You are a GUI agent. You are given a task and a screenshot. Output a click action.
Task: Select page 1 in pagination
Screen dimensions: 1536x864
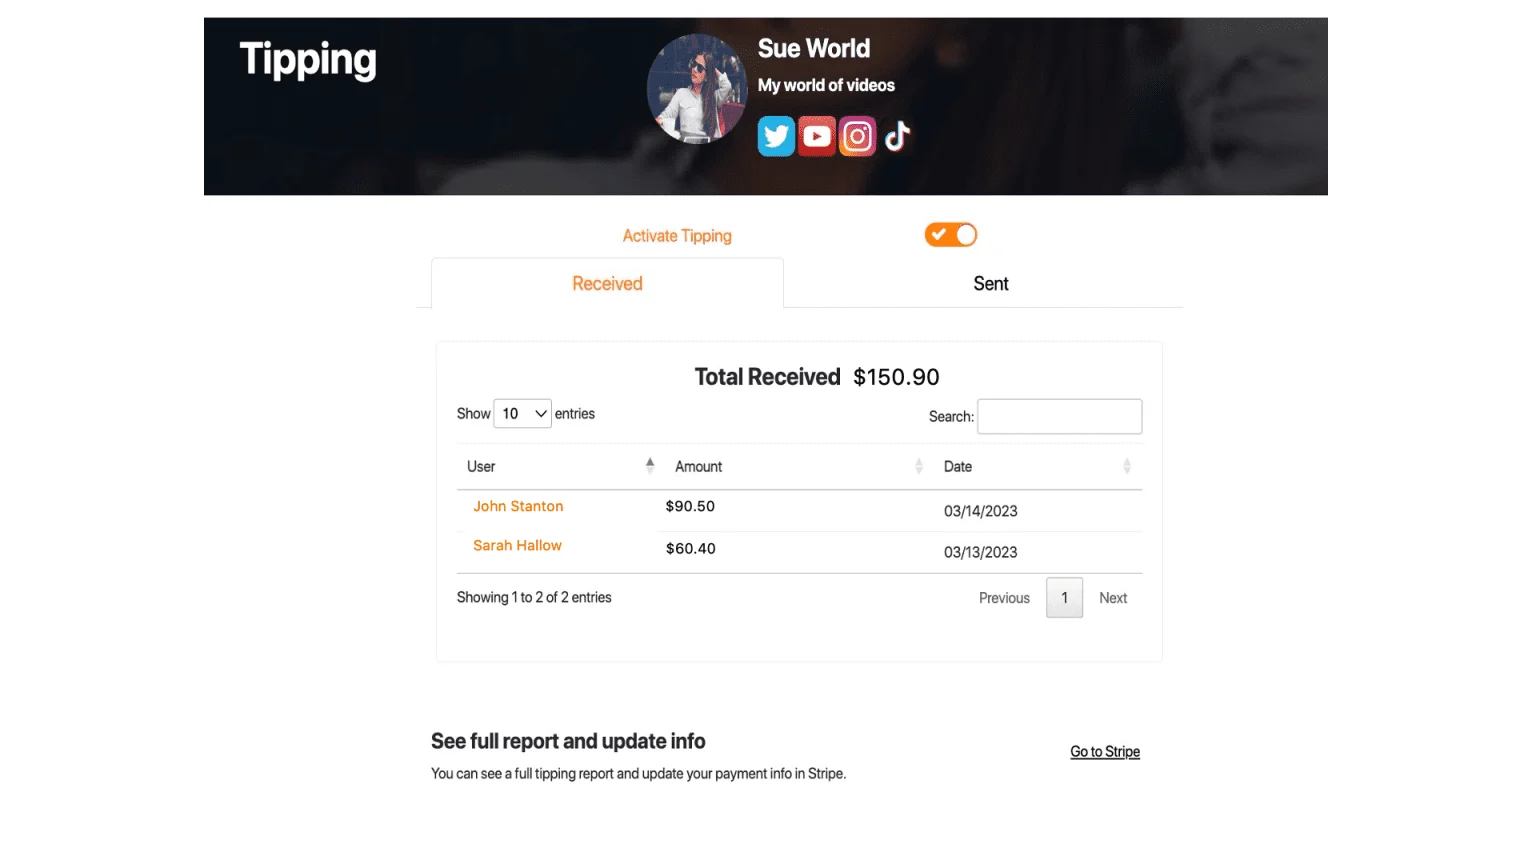1064,598
